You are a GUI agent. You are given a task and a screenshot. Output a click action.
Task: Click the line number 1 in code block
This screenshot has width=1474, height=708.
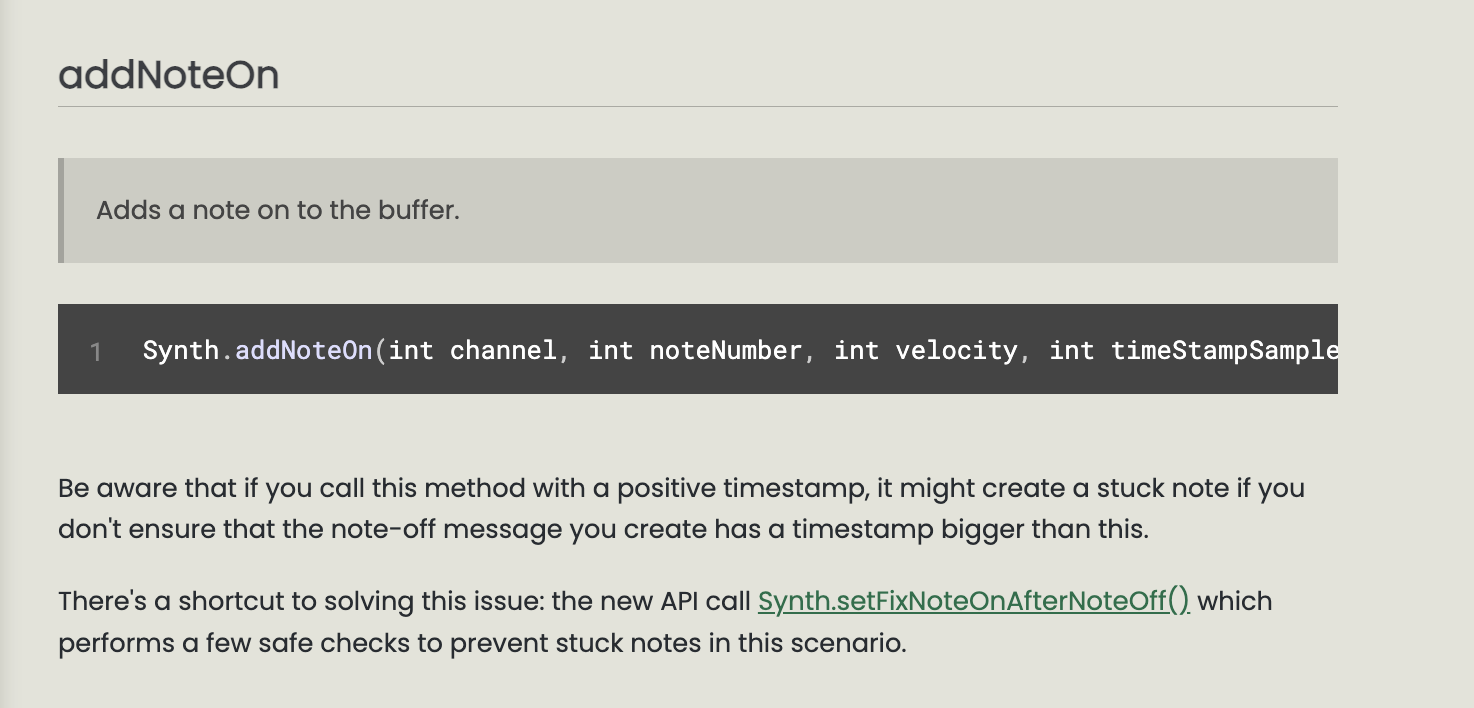pos(96,351)
